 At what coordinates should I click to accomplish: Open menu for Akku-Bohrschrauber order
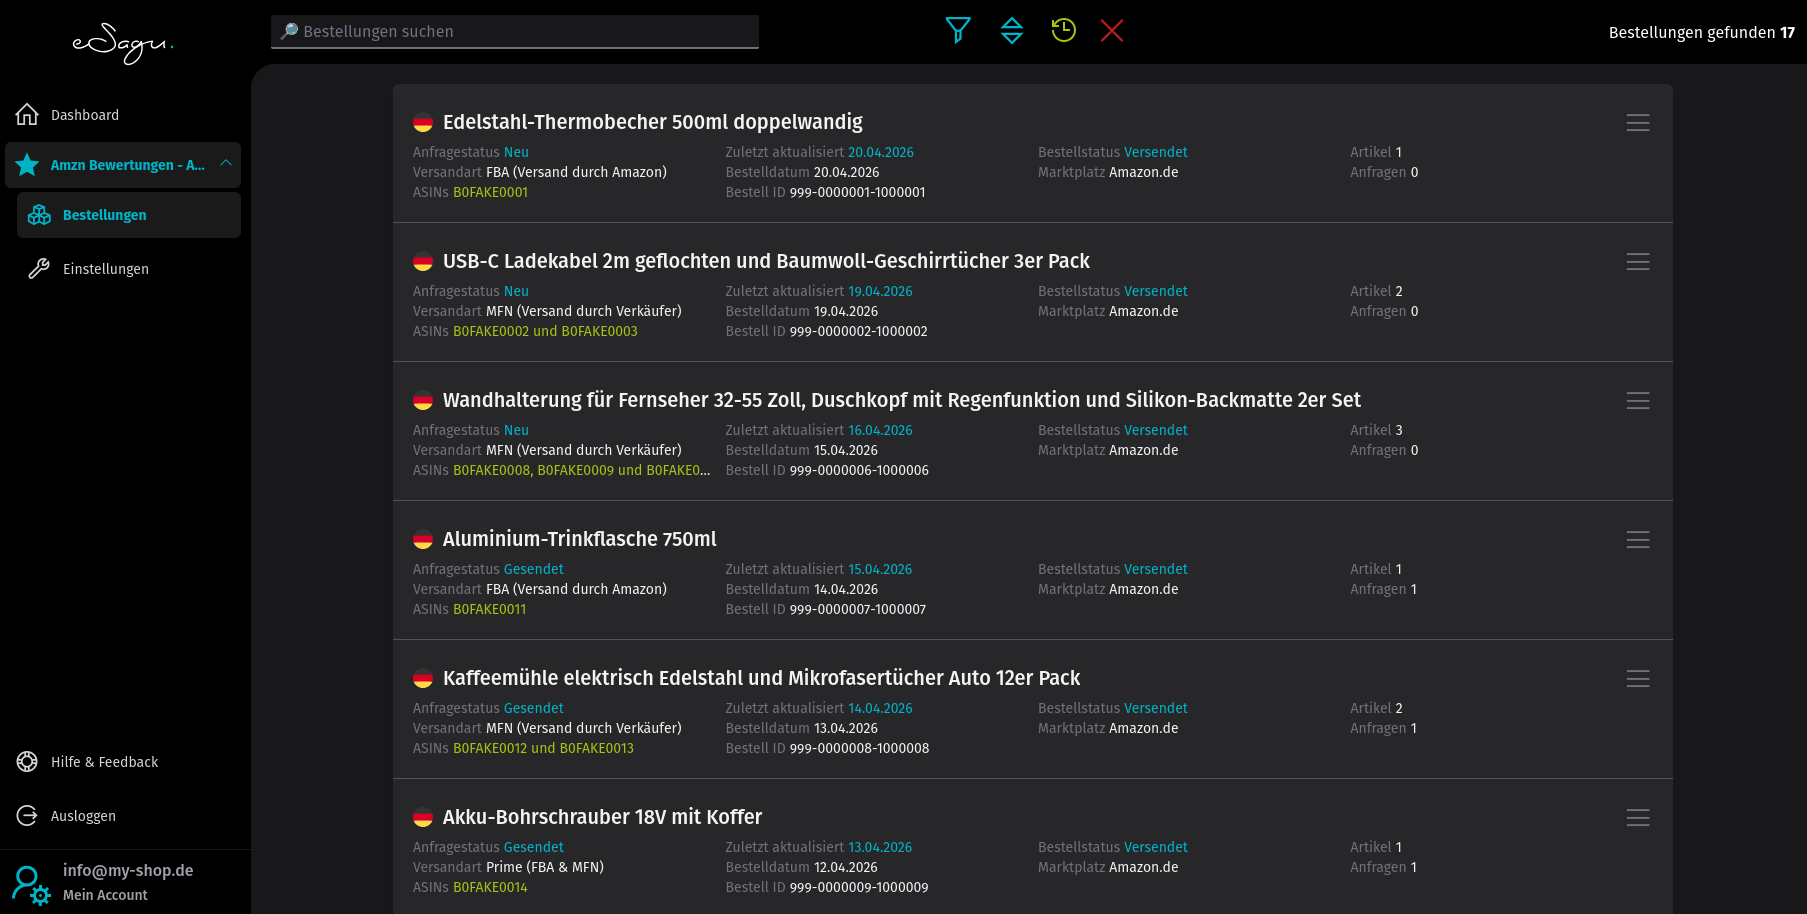click(1637, 818)
